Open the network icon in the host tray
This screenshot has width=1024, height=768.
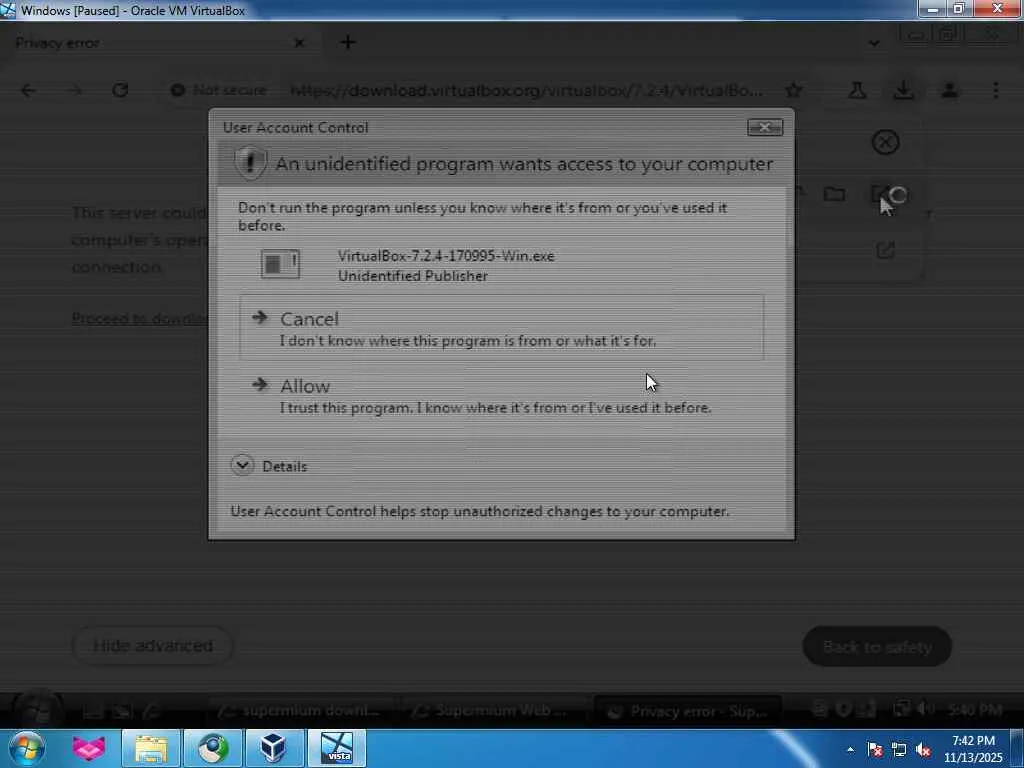[899, 749]
